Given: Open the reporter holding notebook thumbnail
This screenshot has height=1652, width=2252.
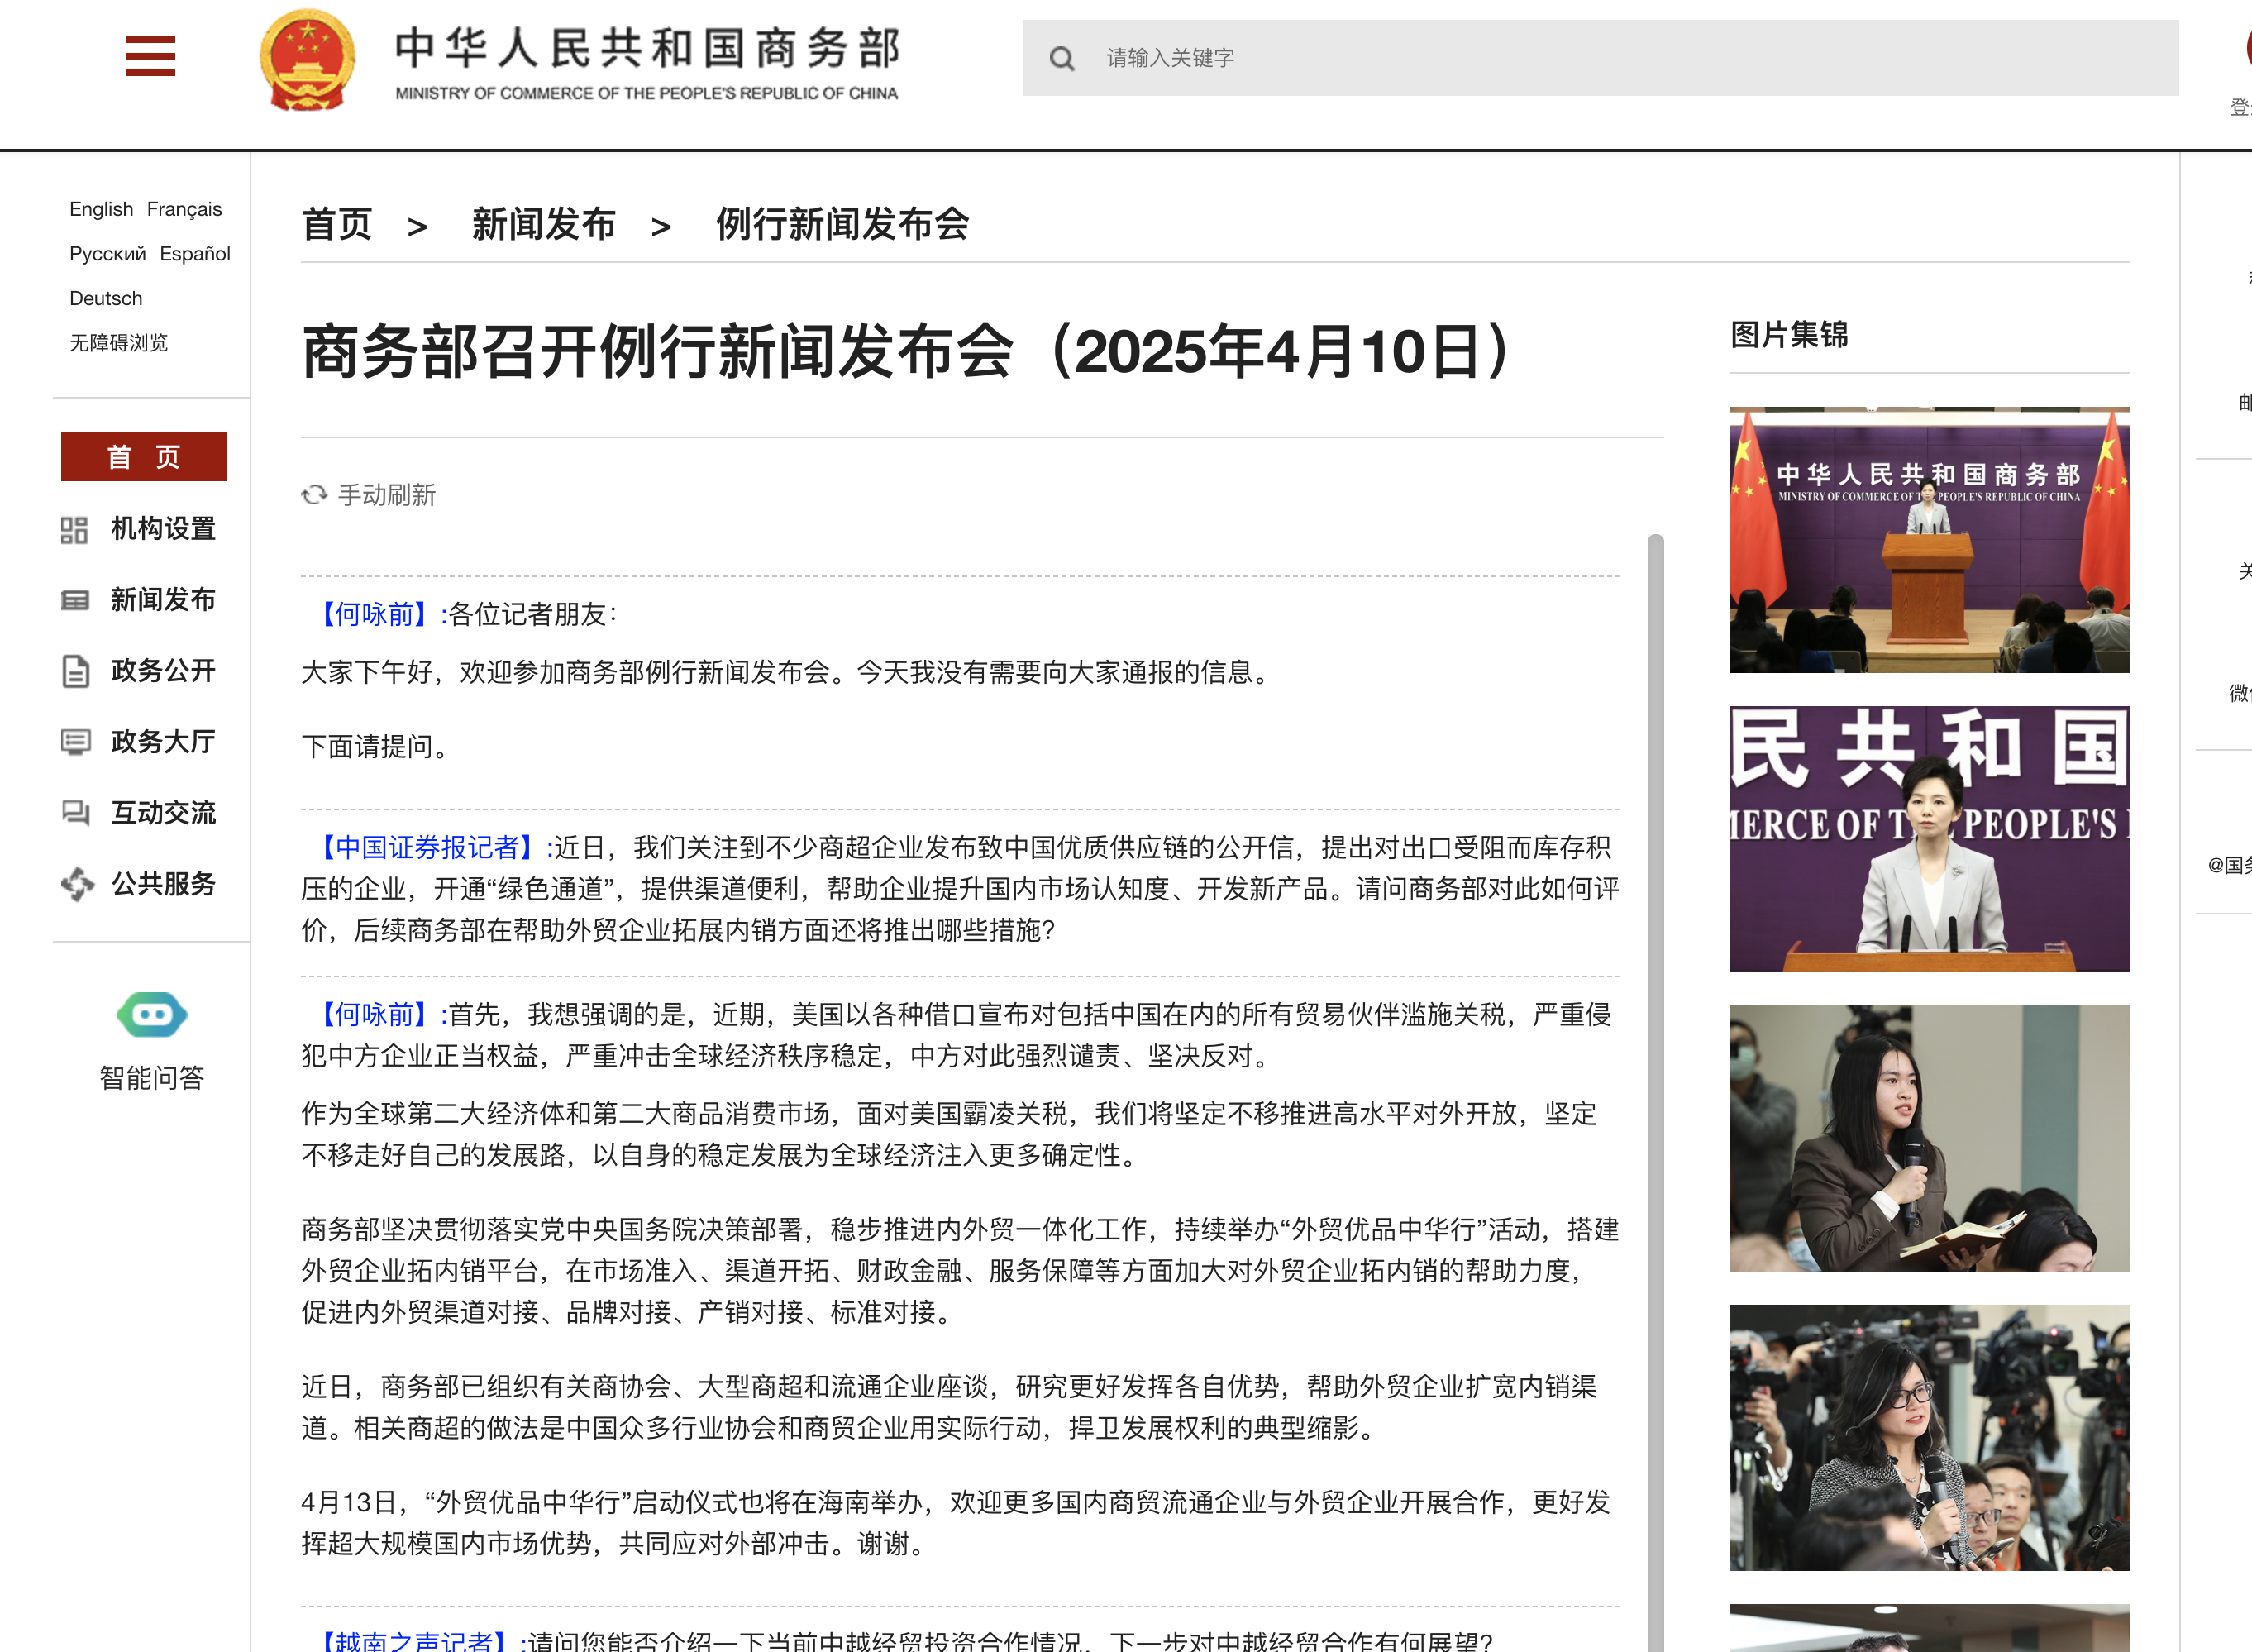Looking at the screenshot, I should 1929,1139.
